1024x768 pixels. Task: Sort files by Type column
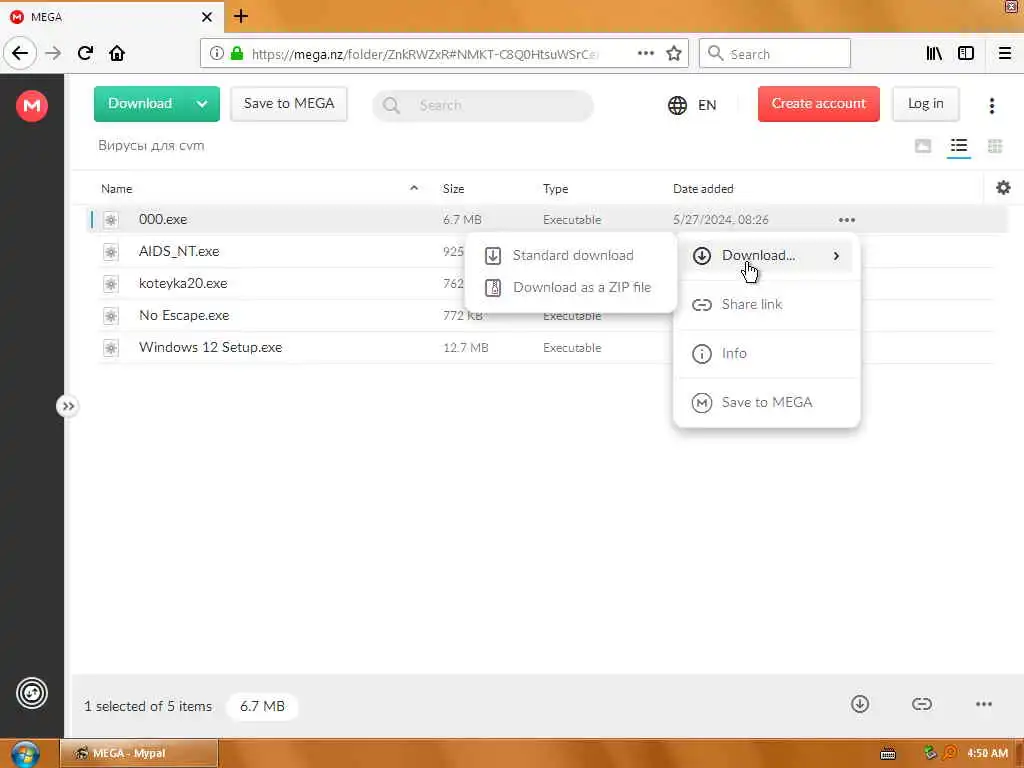click(x=555, y=189)
